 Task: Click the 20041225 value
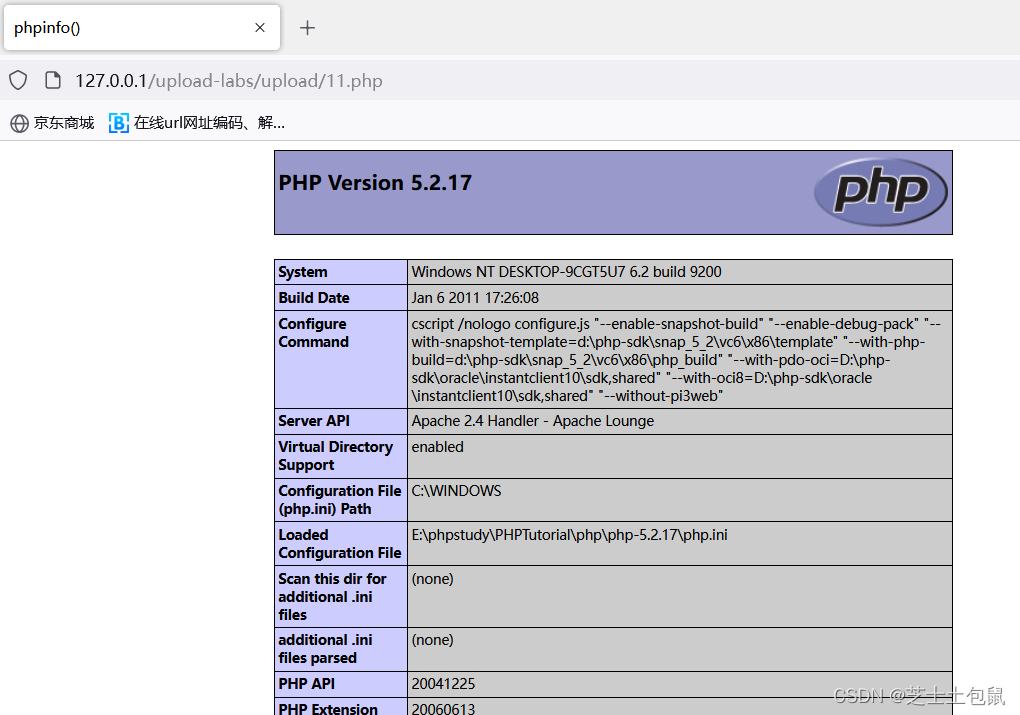click(x=443, y=684)
